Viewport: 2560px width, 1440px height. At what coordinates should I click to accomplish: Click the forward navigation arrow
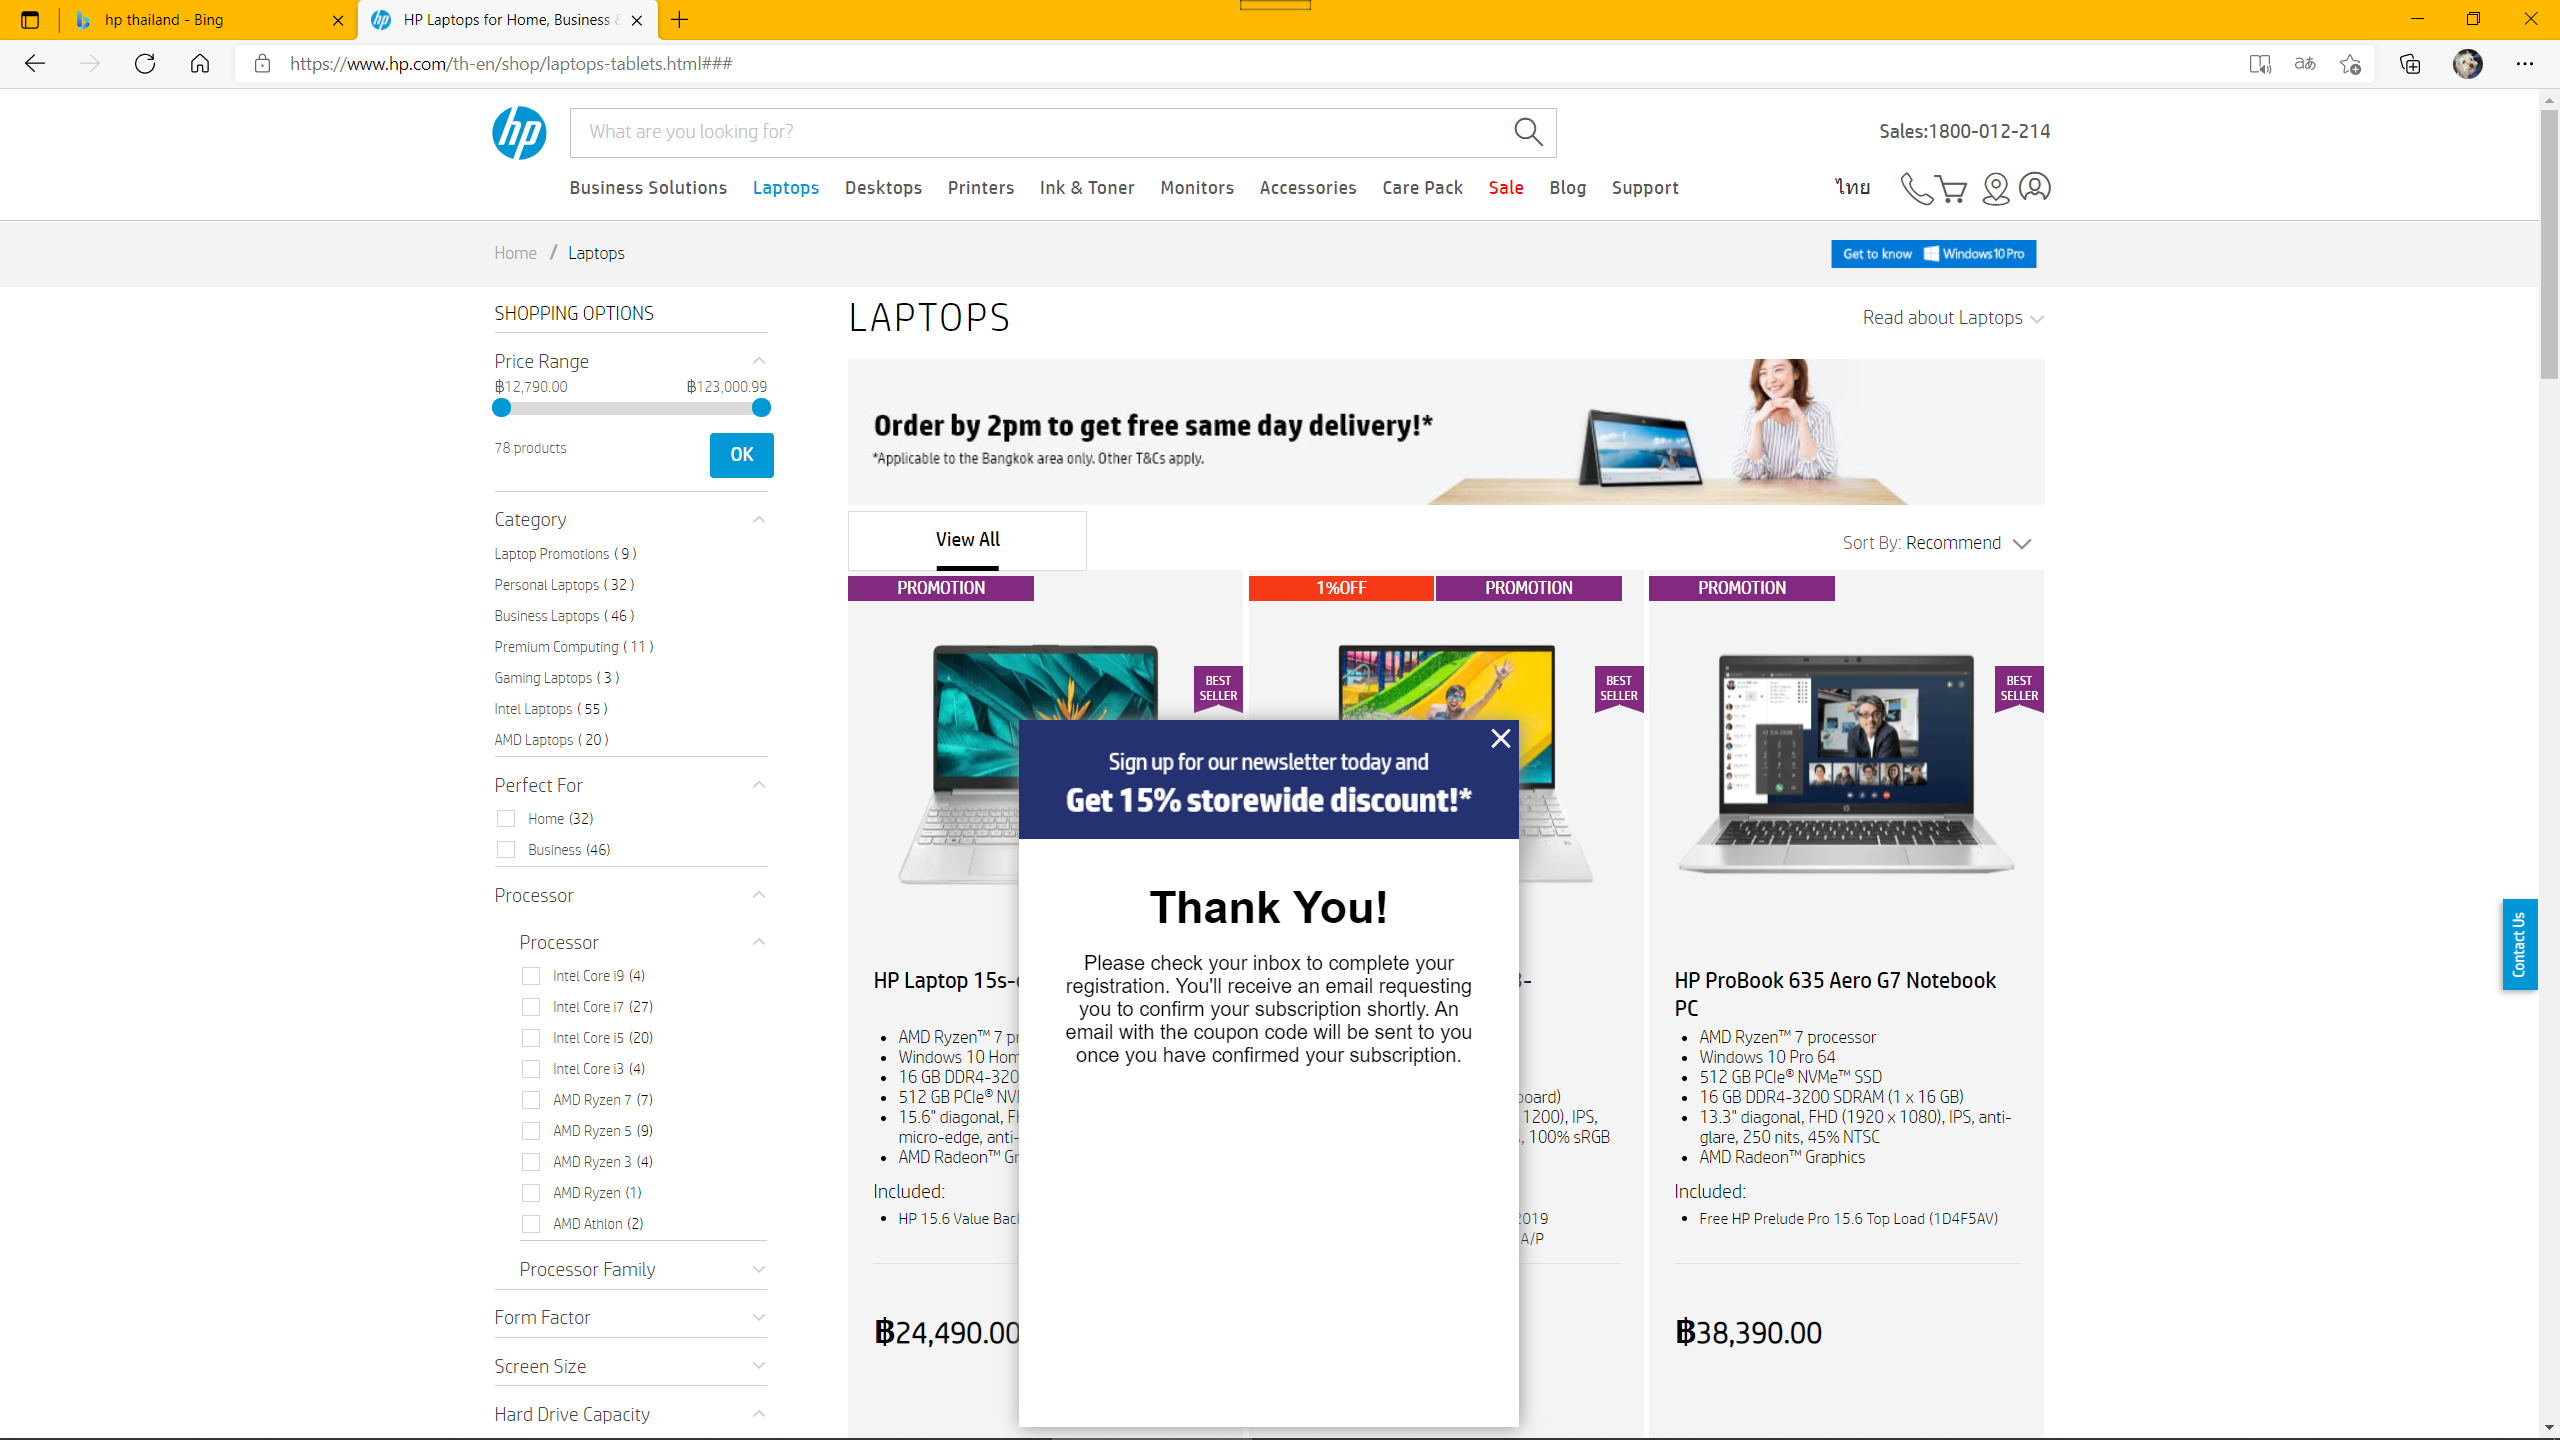click(90, 64)
